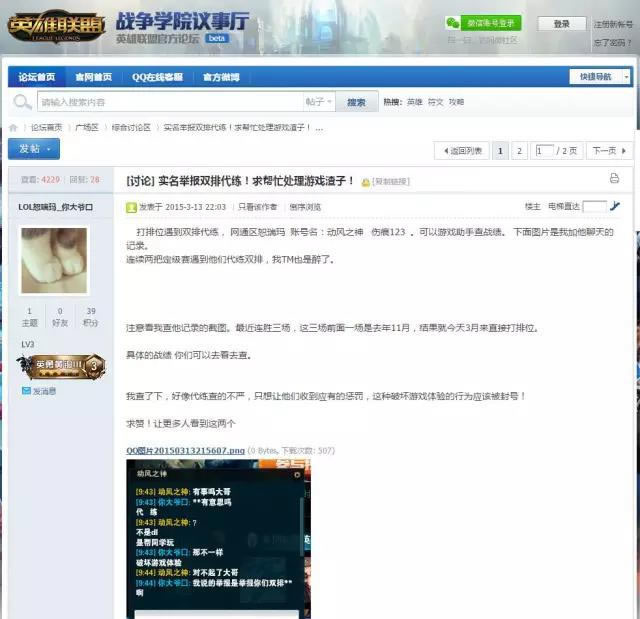Go to 广场区 in breadcrumb

[x=87, y=128]
